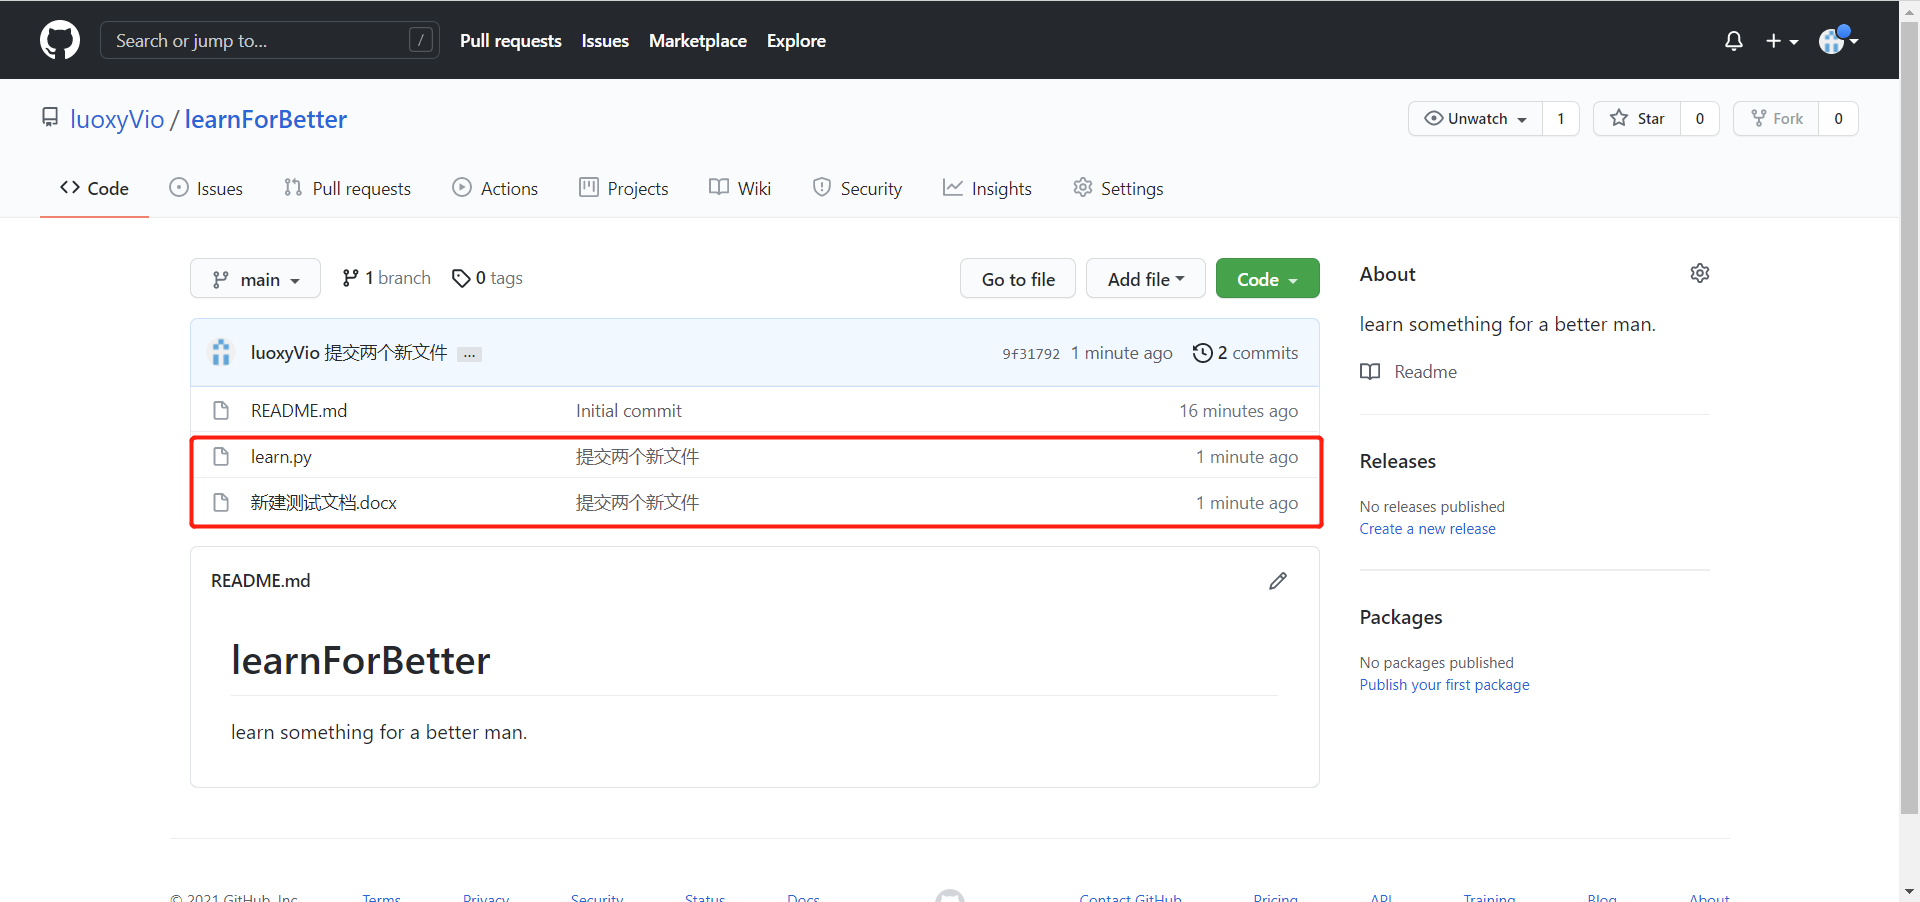Click the file icon of README.md row
Screen dimensions: 1920x902
click(x=221, y=411)
